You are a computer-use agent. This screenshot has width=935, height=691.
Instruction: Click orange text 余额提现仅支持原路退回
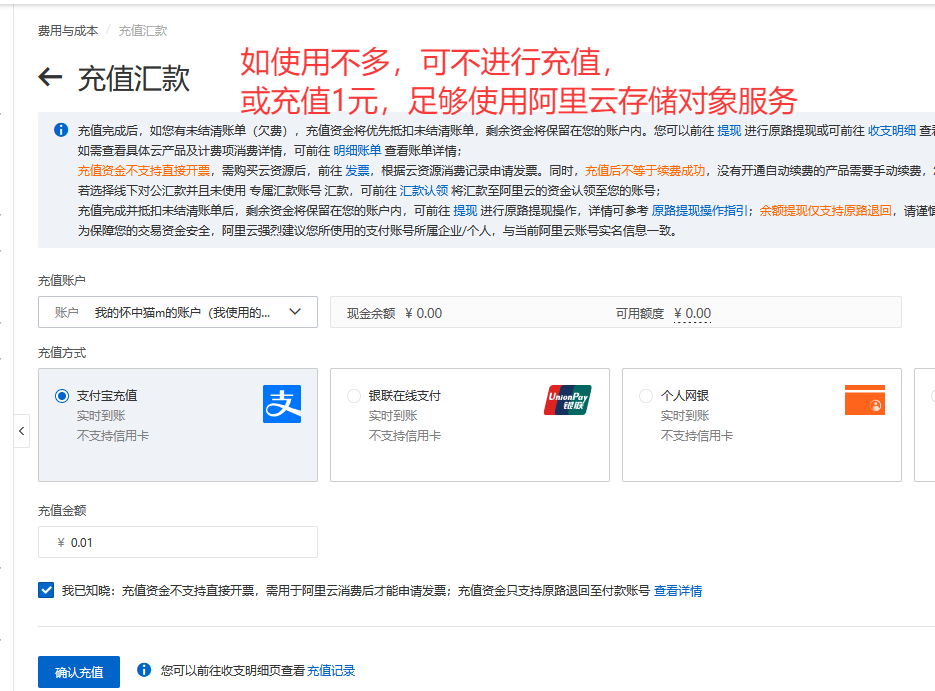point(825,210)
